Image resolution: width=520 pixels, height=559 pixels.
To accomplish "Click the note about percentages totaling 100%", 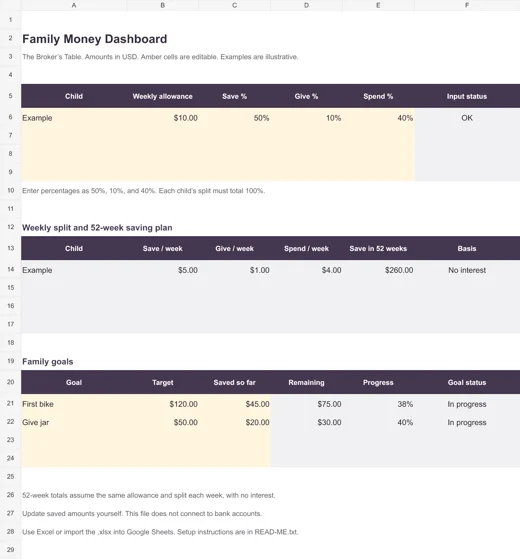I will tap(143, 191).
